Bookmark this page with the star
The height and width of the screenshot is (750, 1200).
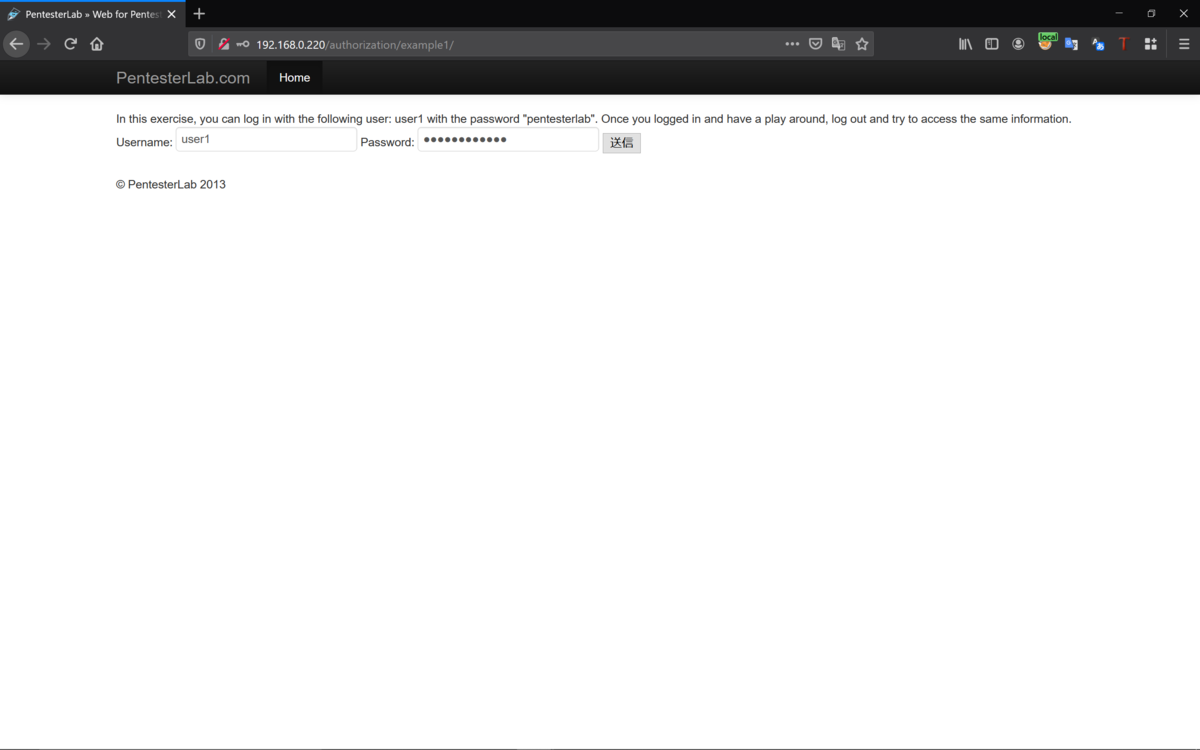coord(862,44)
